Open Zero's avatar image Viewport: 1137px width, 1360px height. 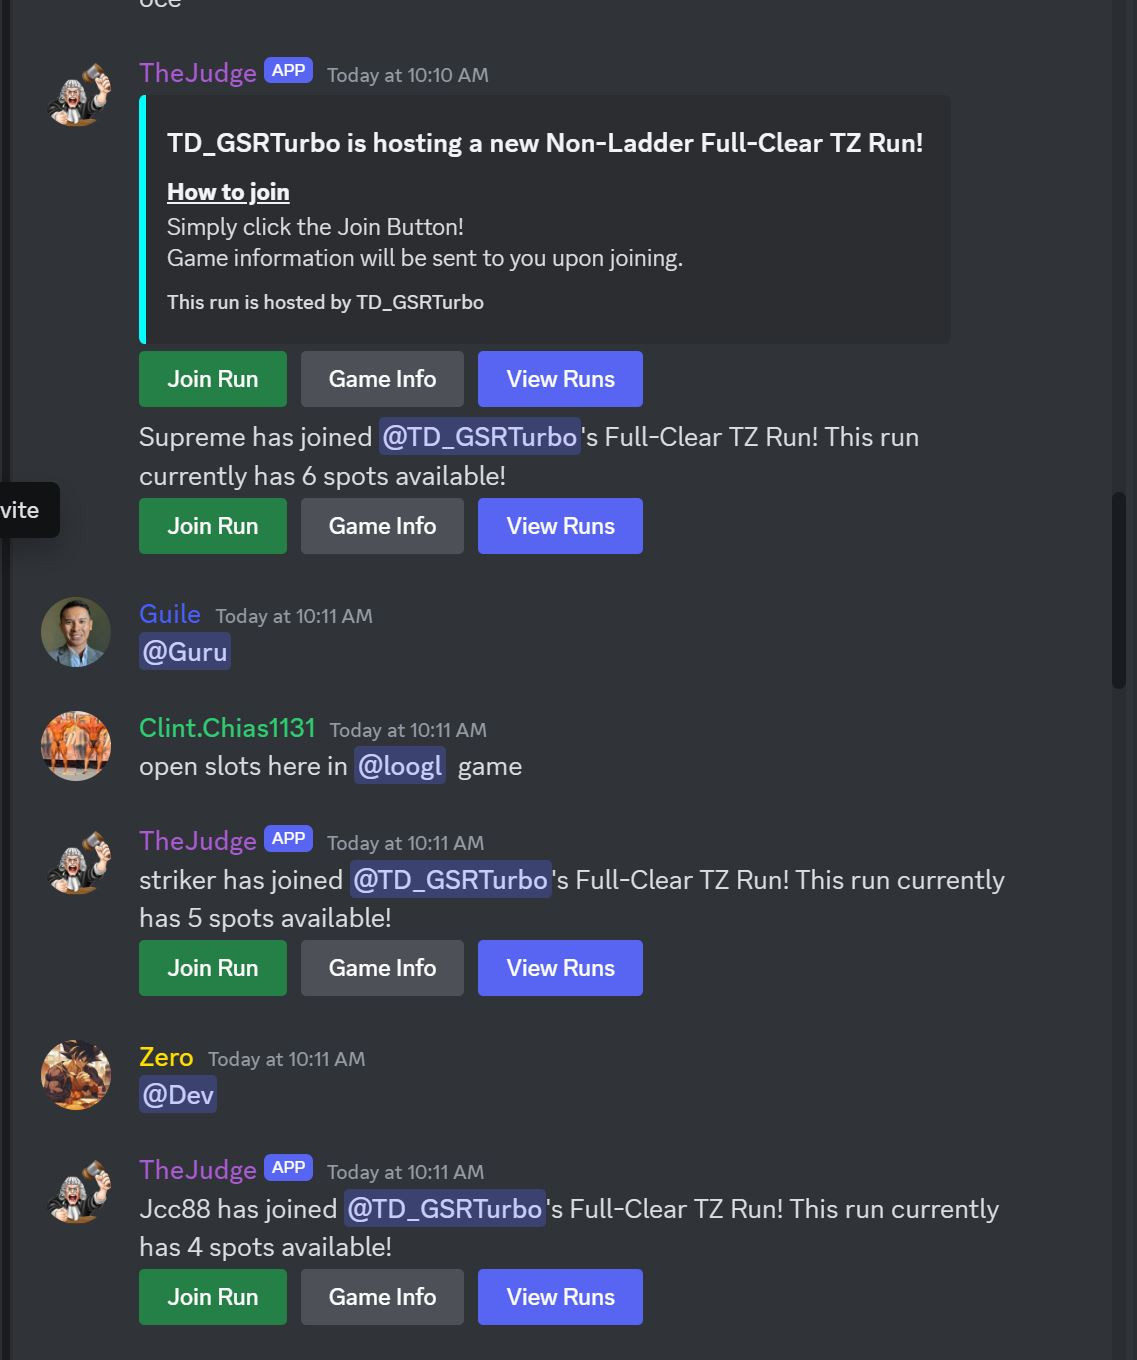click(x=76, y=1075)
